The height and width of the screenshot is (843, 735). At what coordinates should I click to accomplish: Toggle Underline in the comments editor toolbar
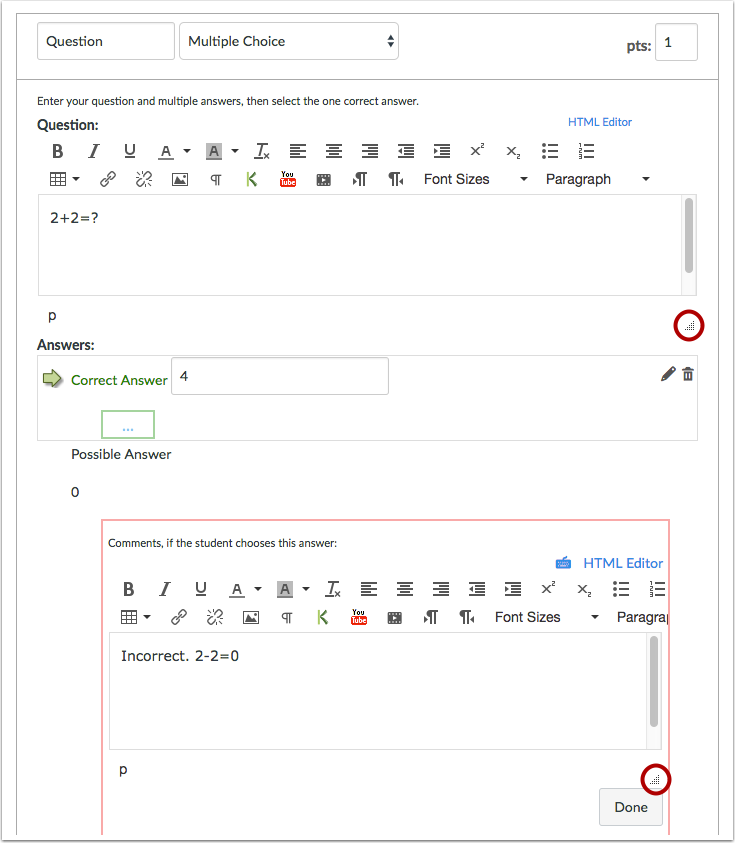(201, 589)
